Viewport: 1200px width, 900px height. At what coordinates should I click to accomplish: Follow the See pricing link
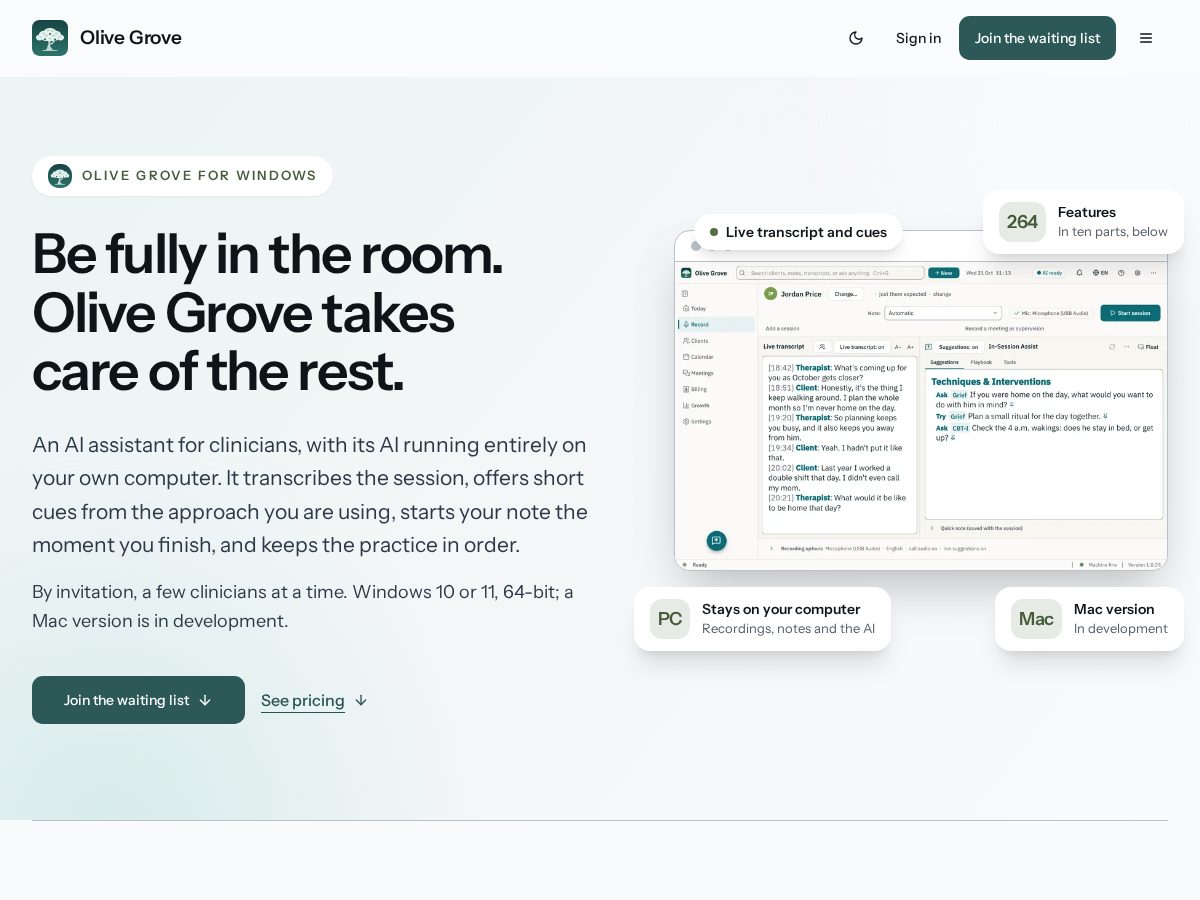point(314,700)
